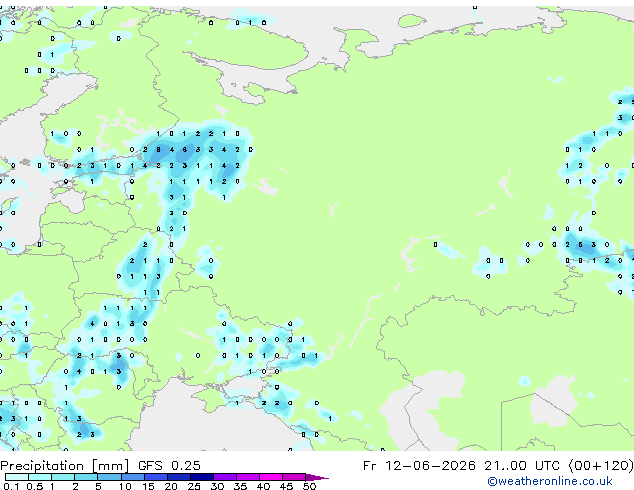Click the above-50 mm arrow tip of legend

click(x=317, y=477)
